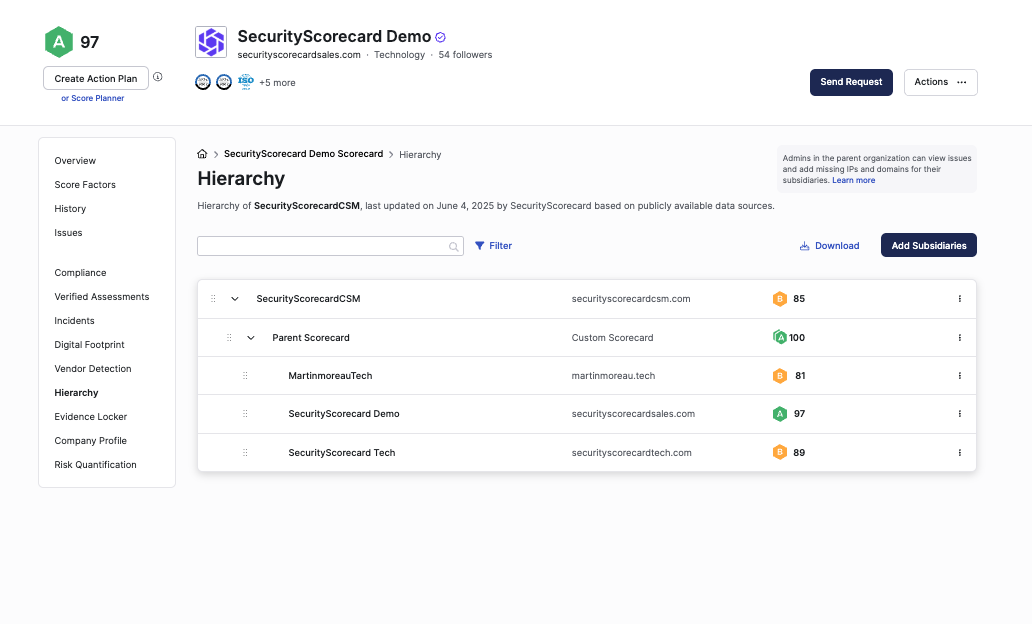Click the info icon beside Create Action Plan

click(x=158, y=77)
